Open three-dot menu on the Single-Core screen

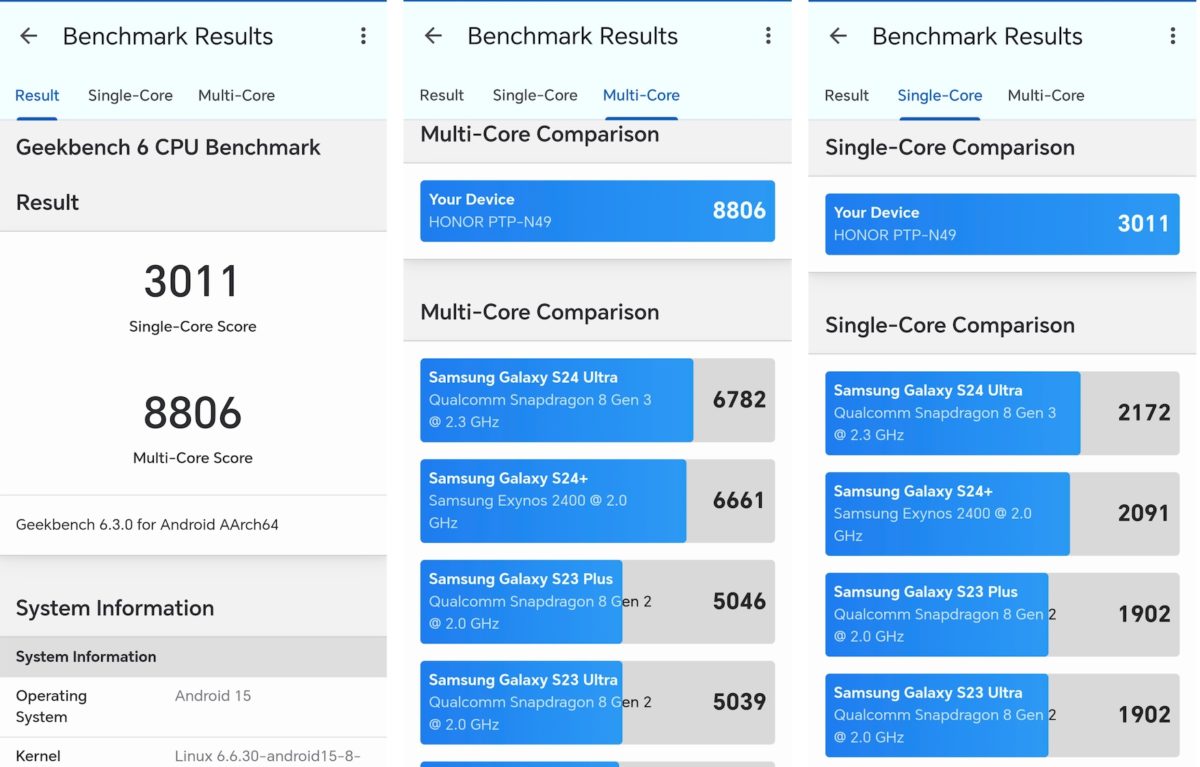(x=1172, y=36)
